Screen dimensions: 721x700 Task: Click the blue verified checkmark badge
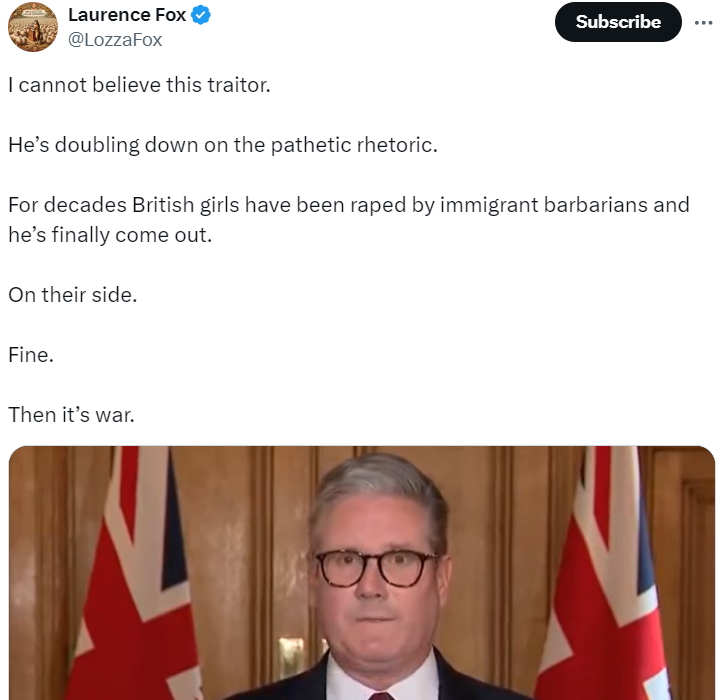201,15
